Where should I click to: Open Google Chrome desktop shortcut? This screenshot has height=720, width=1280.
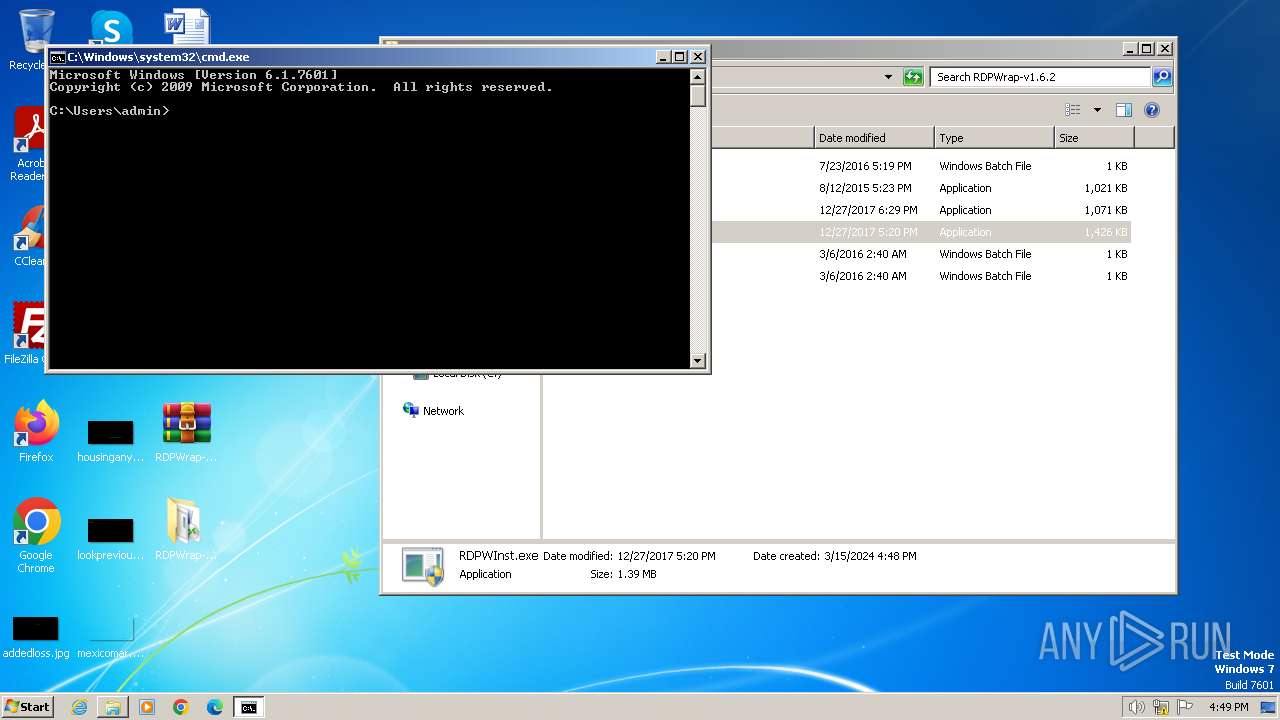(x=36, y=536)
